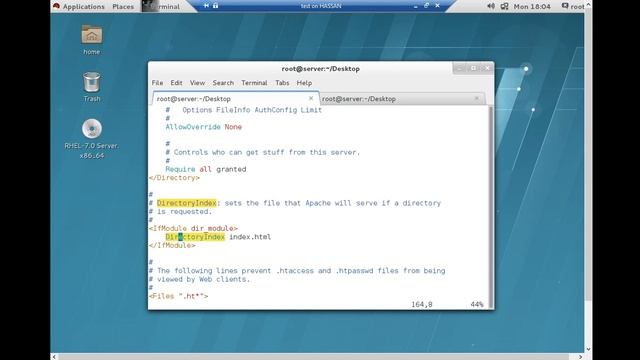Open the File menu in terminal
Image resolution: width=640 pixels, height=360 pixels.
pos(157,83)
